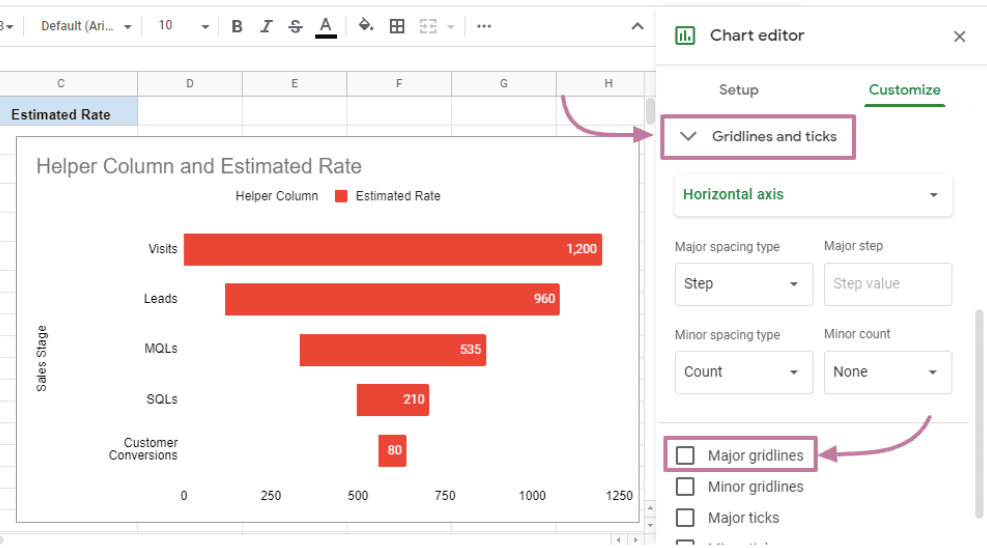The image size is (987, 548).
Task: Click the spreadsheet vertical scrollbar
Action: click(x=650, y=111)
